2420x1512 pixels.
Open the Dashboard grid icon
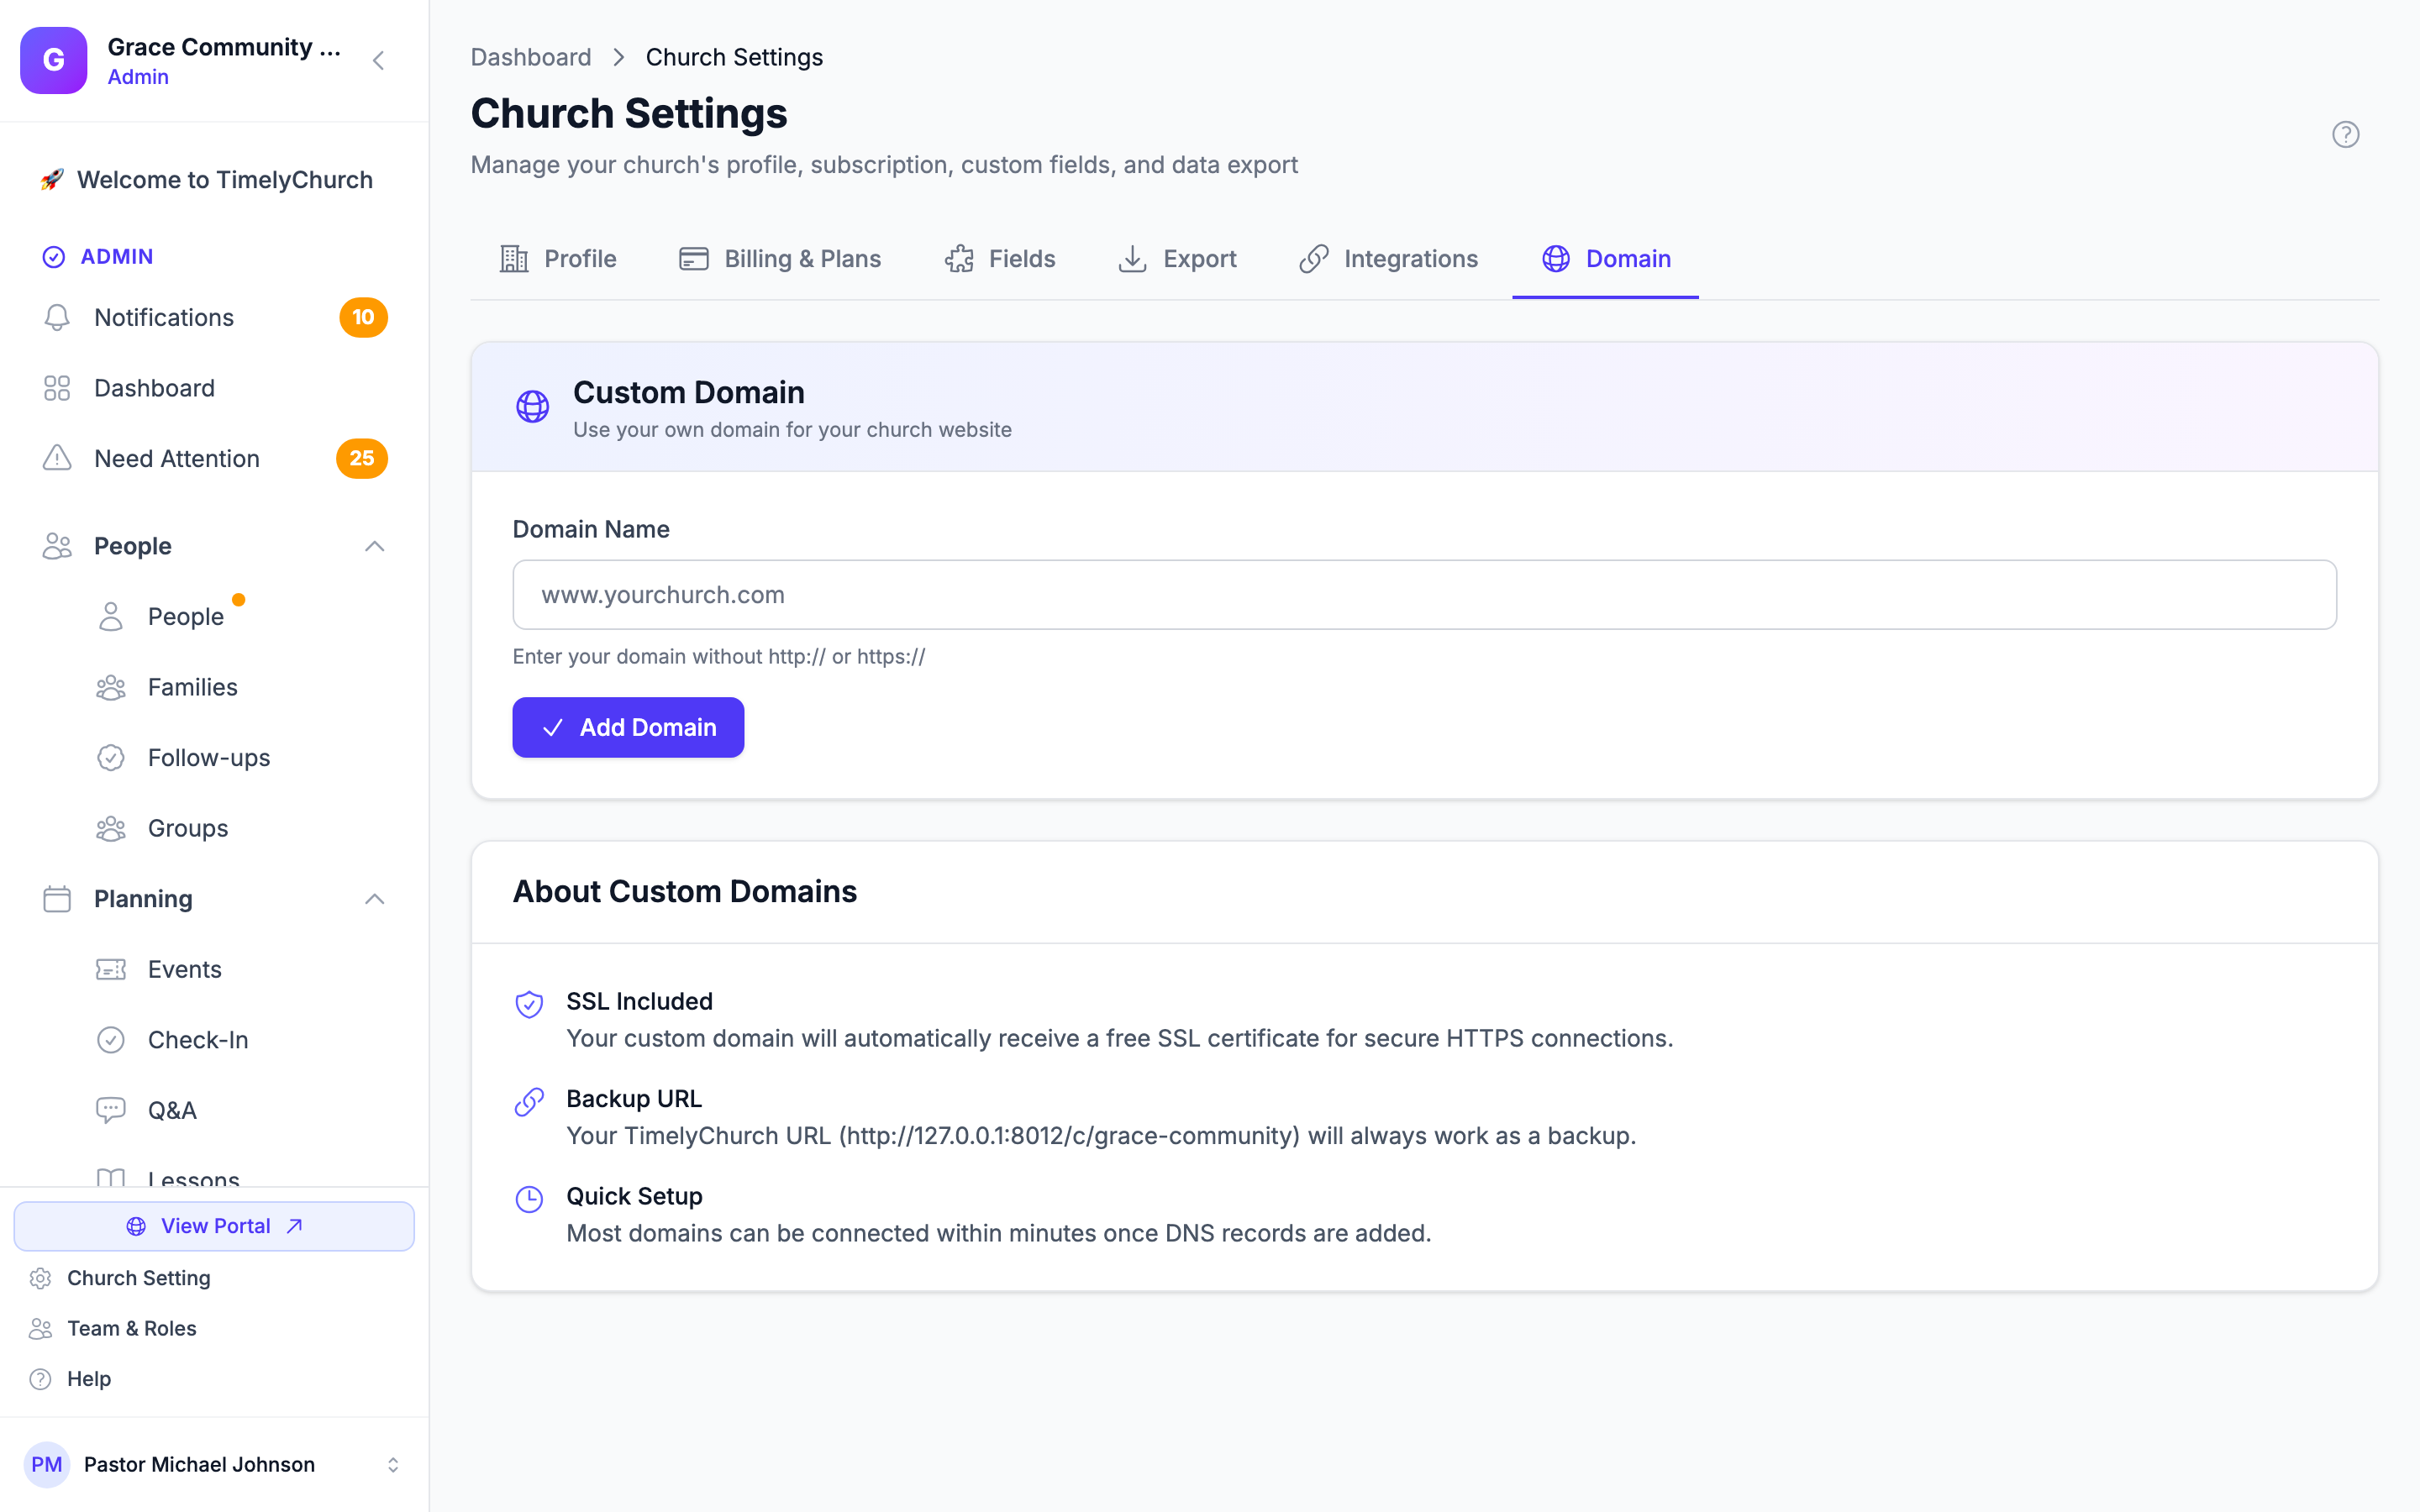(x=57, y=388)
